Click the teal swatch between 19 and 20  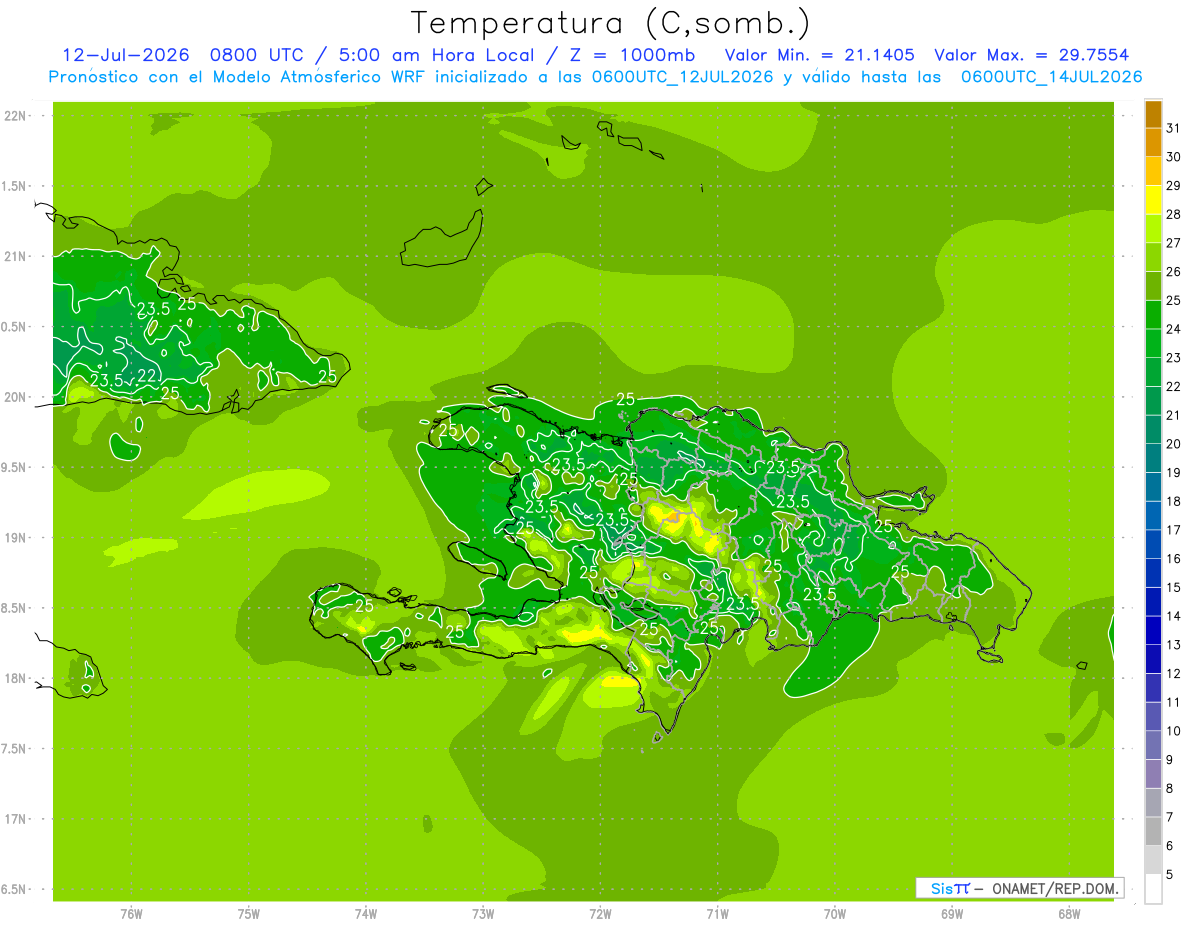(1153, 459)
